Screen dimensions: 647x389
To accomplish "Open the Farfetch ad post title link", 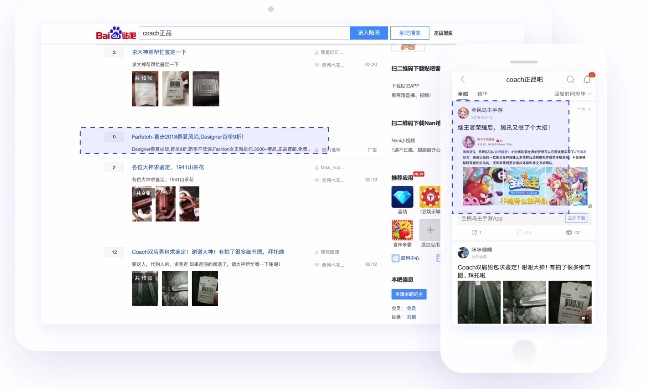I will 188,137.
